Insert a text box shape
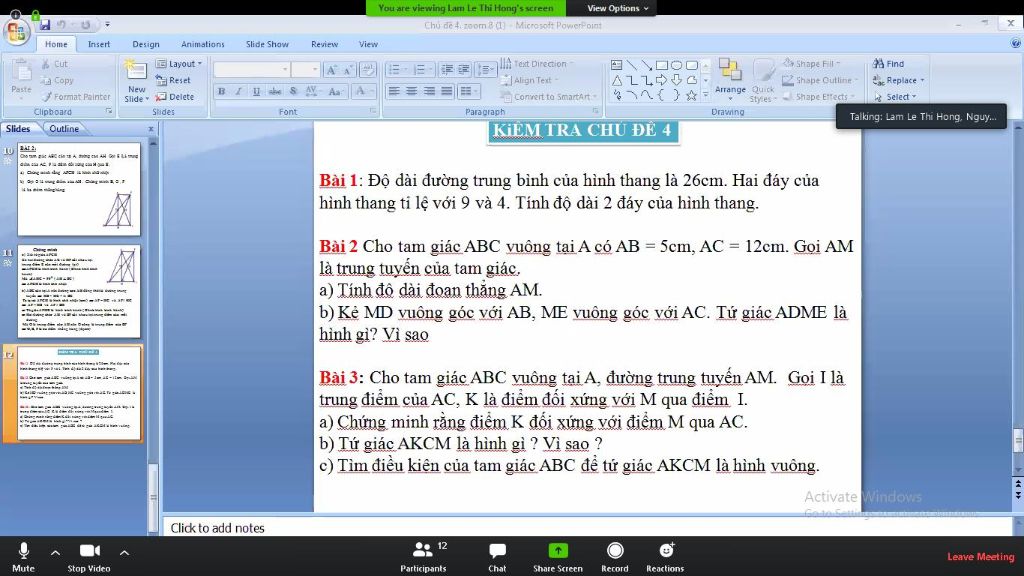Viewport: 1024px width, 576px height. click(x=616, y=65)
